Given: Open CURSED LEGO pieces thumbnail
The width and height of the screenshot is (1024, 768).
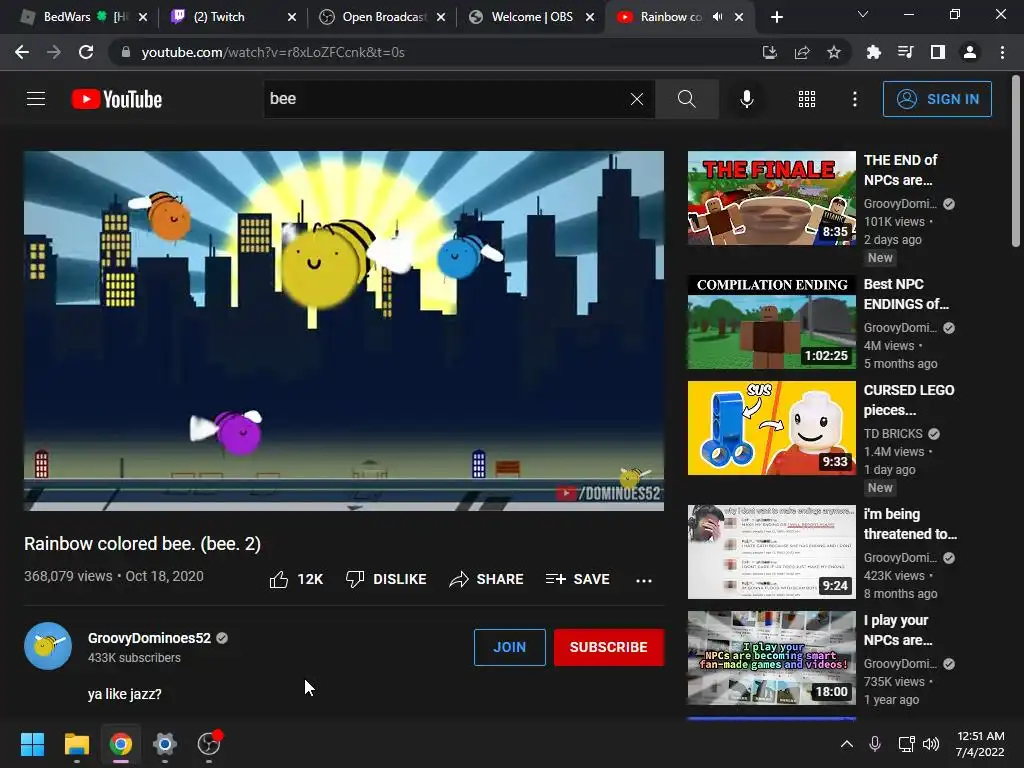Looking at the screenshot, I should (x=771, y=428).
